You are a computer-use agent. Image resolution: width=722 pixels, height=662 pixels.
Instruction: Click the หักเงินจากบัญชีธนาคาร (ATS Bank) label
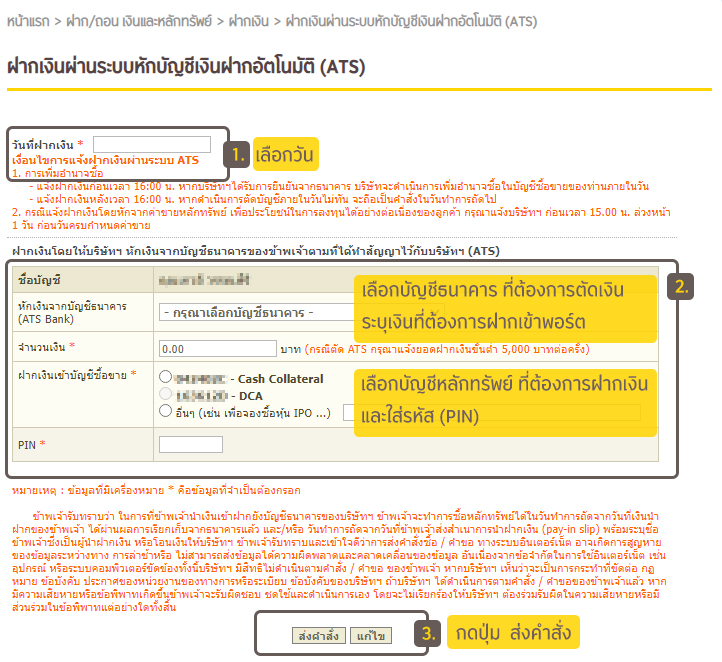tap(72, 313)
